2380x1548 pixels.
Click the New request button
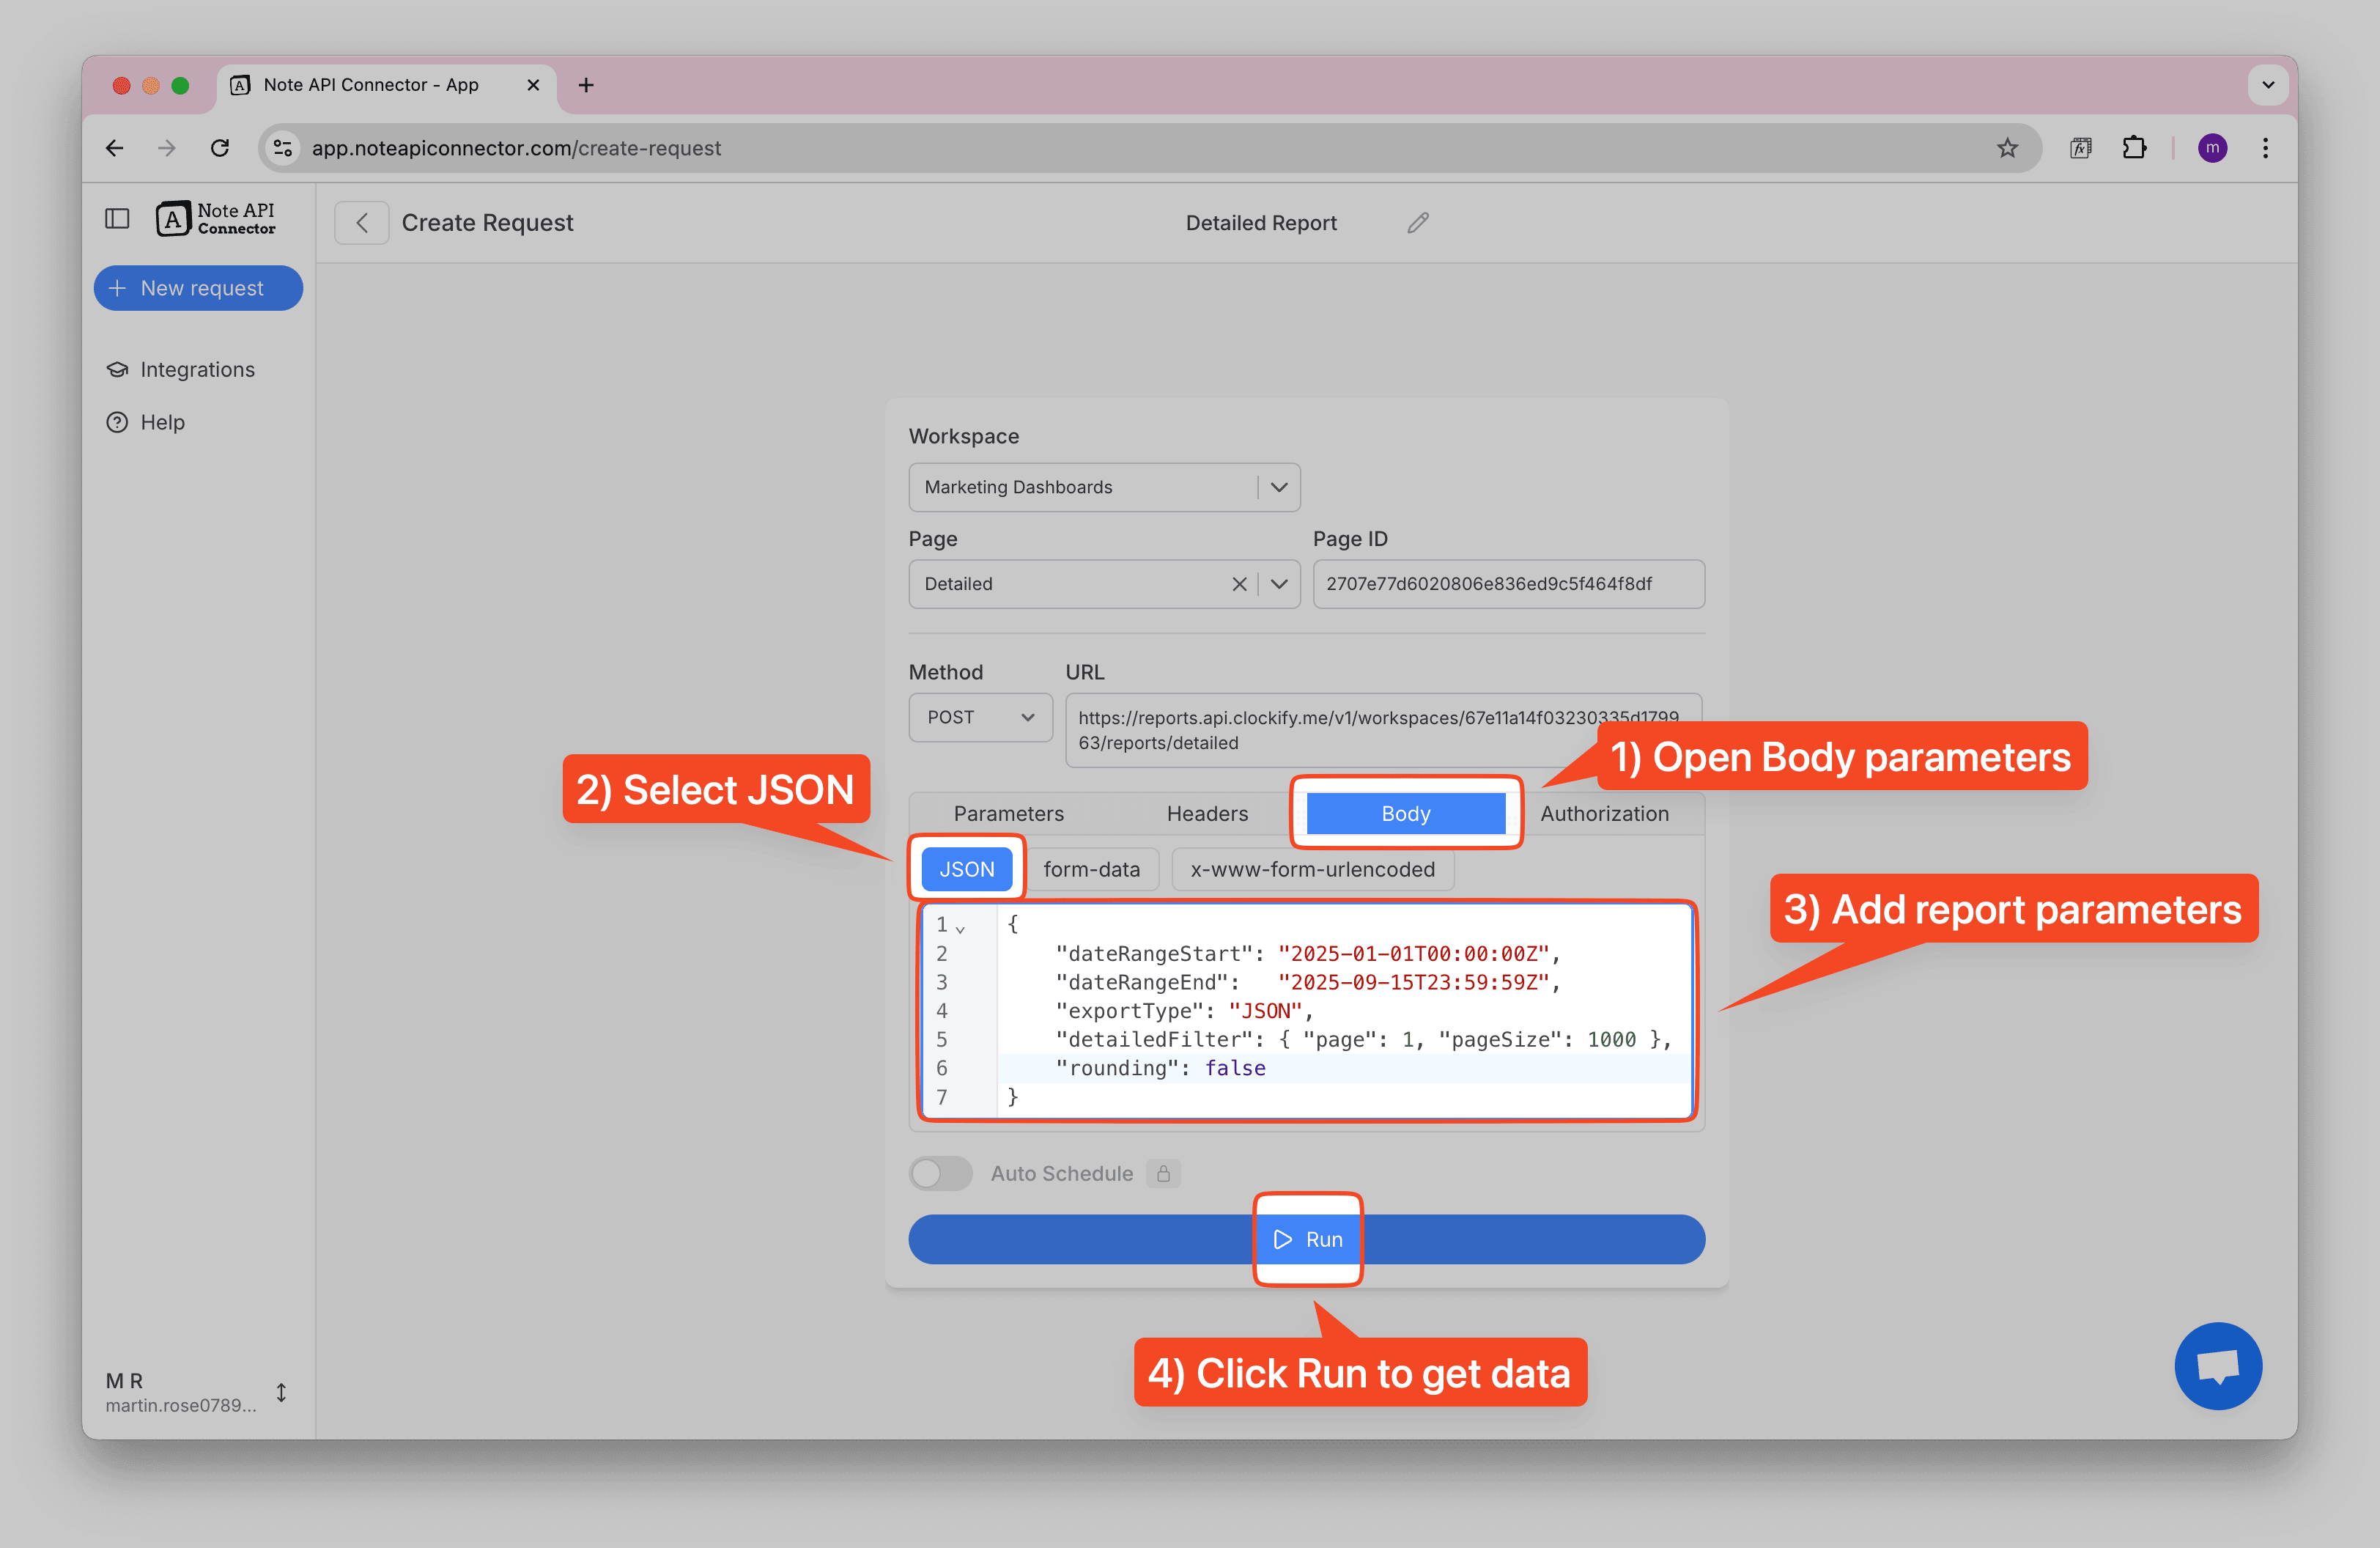198,288
